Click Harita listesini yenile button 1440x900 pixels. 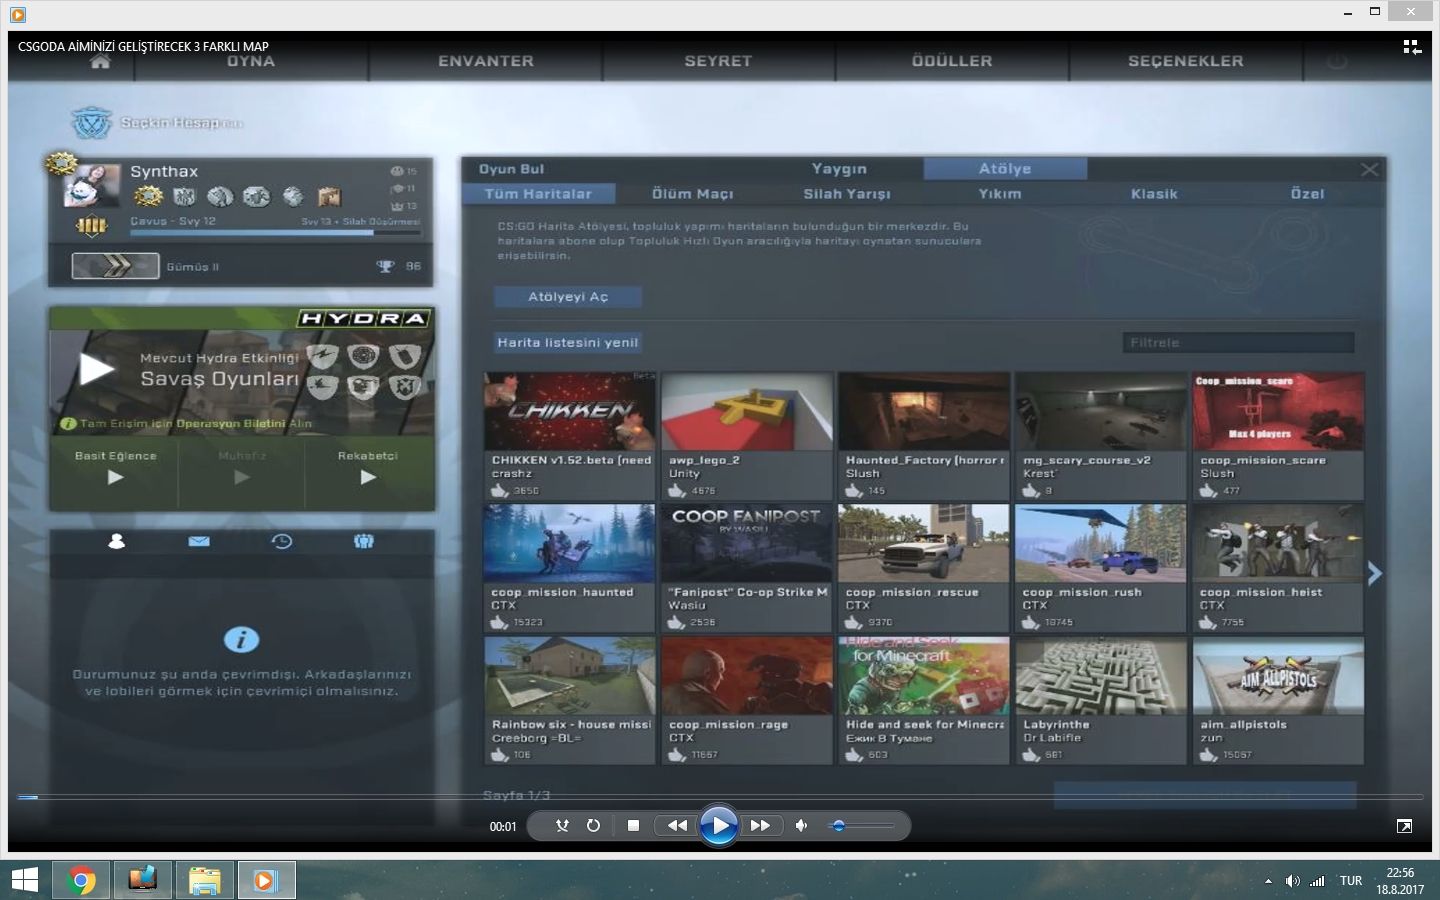point(567,342)
